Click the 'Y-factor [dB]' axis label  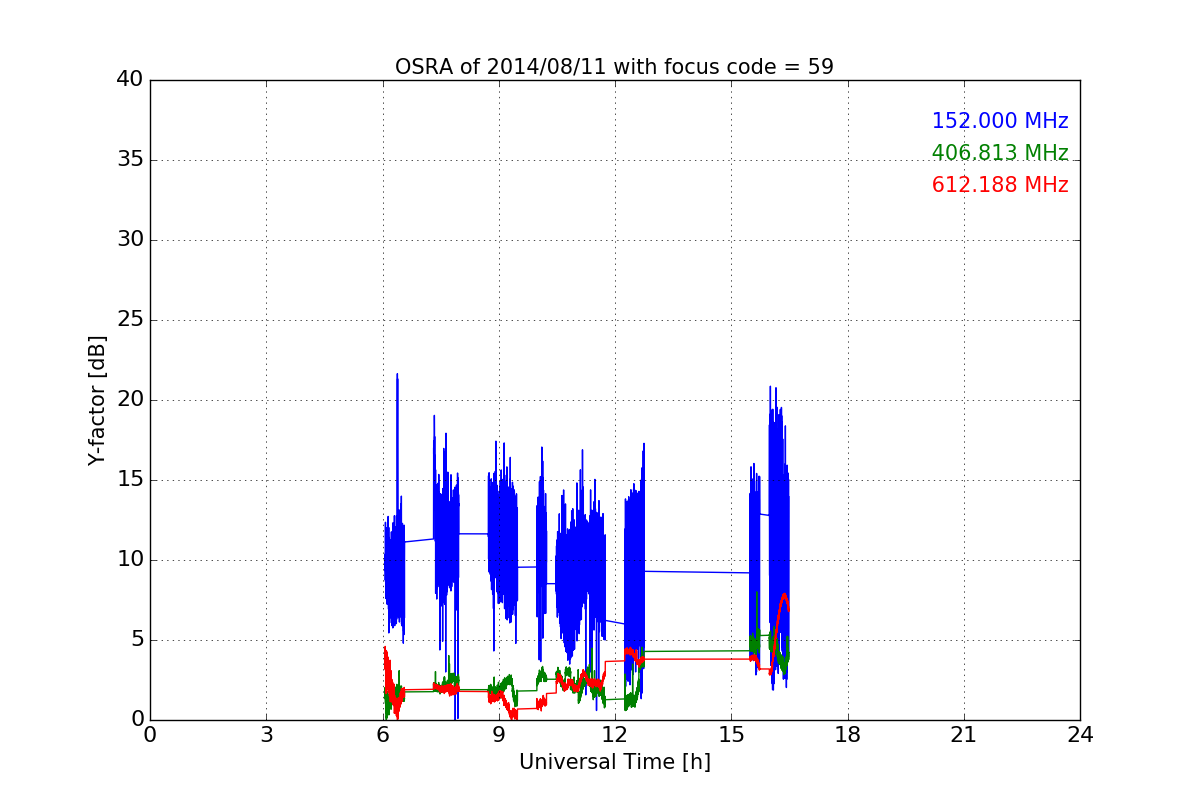(97, 400)
